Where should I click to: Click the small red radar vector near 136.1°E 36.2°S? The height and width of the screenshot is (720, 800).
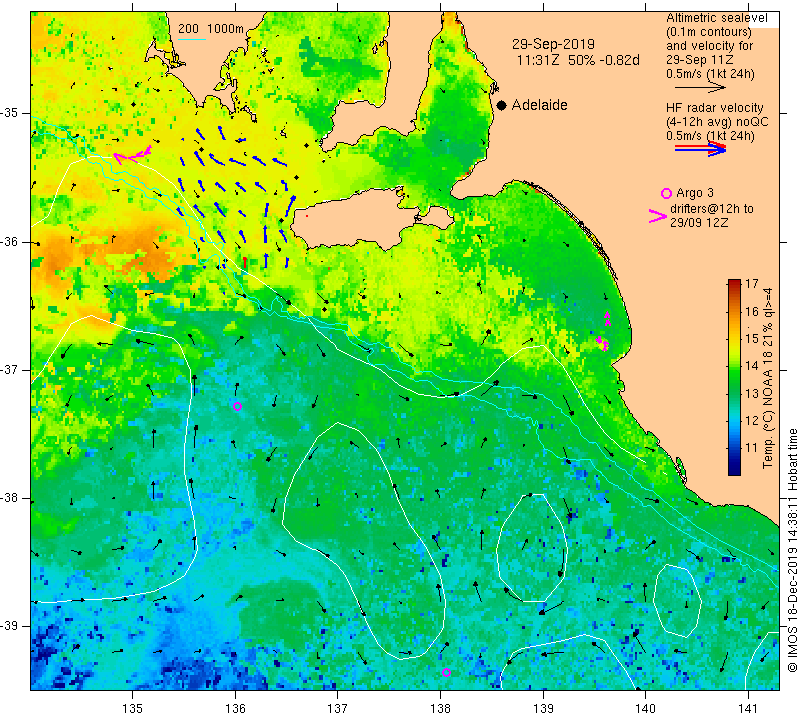245,262
